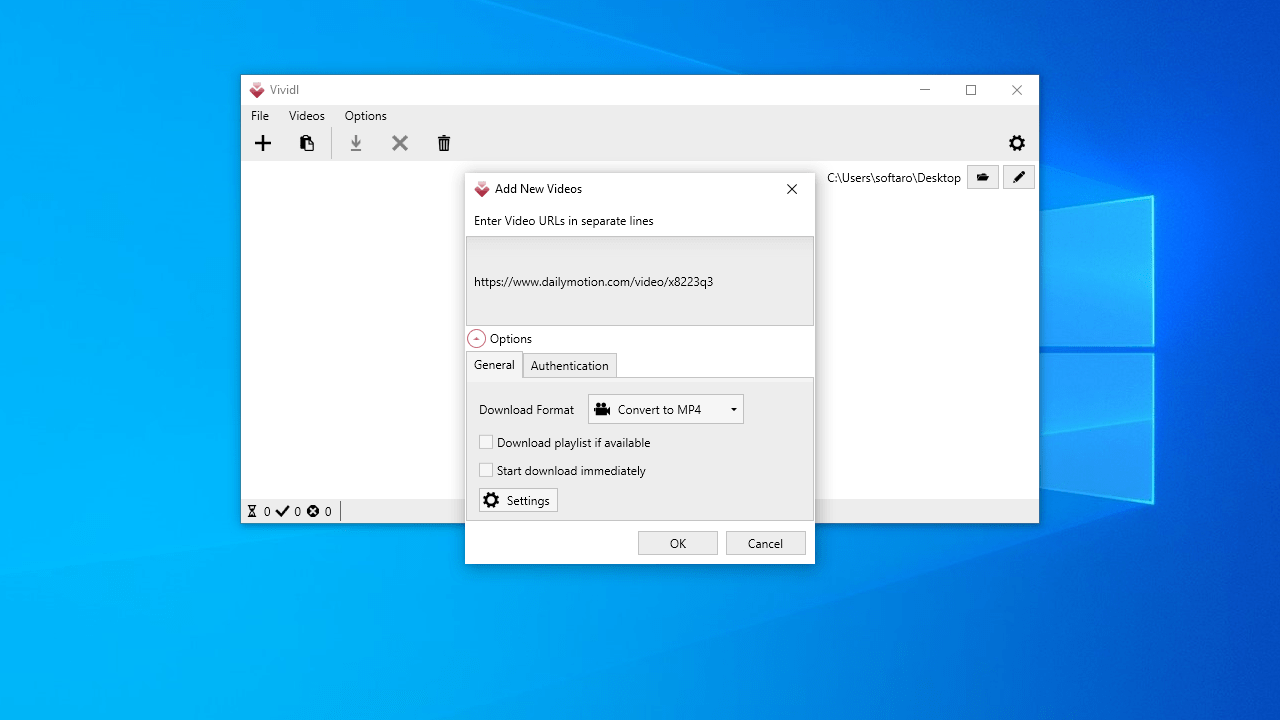
Task: Click the dailymotion URL text line
Action: pyautogui.click(x=594, y=282)
